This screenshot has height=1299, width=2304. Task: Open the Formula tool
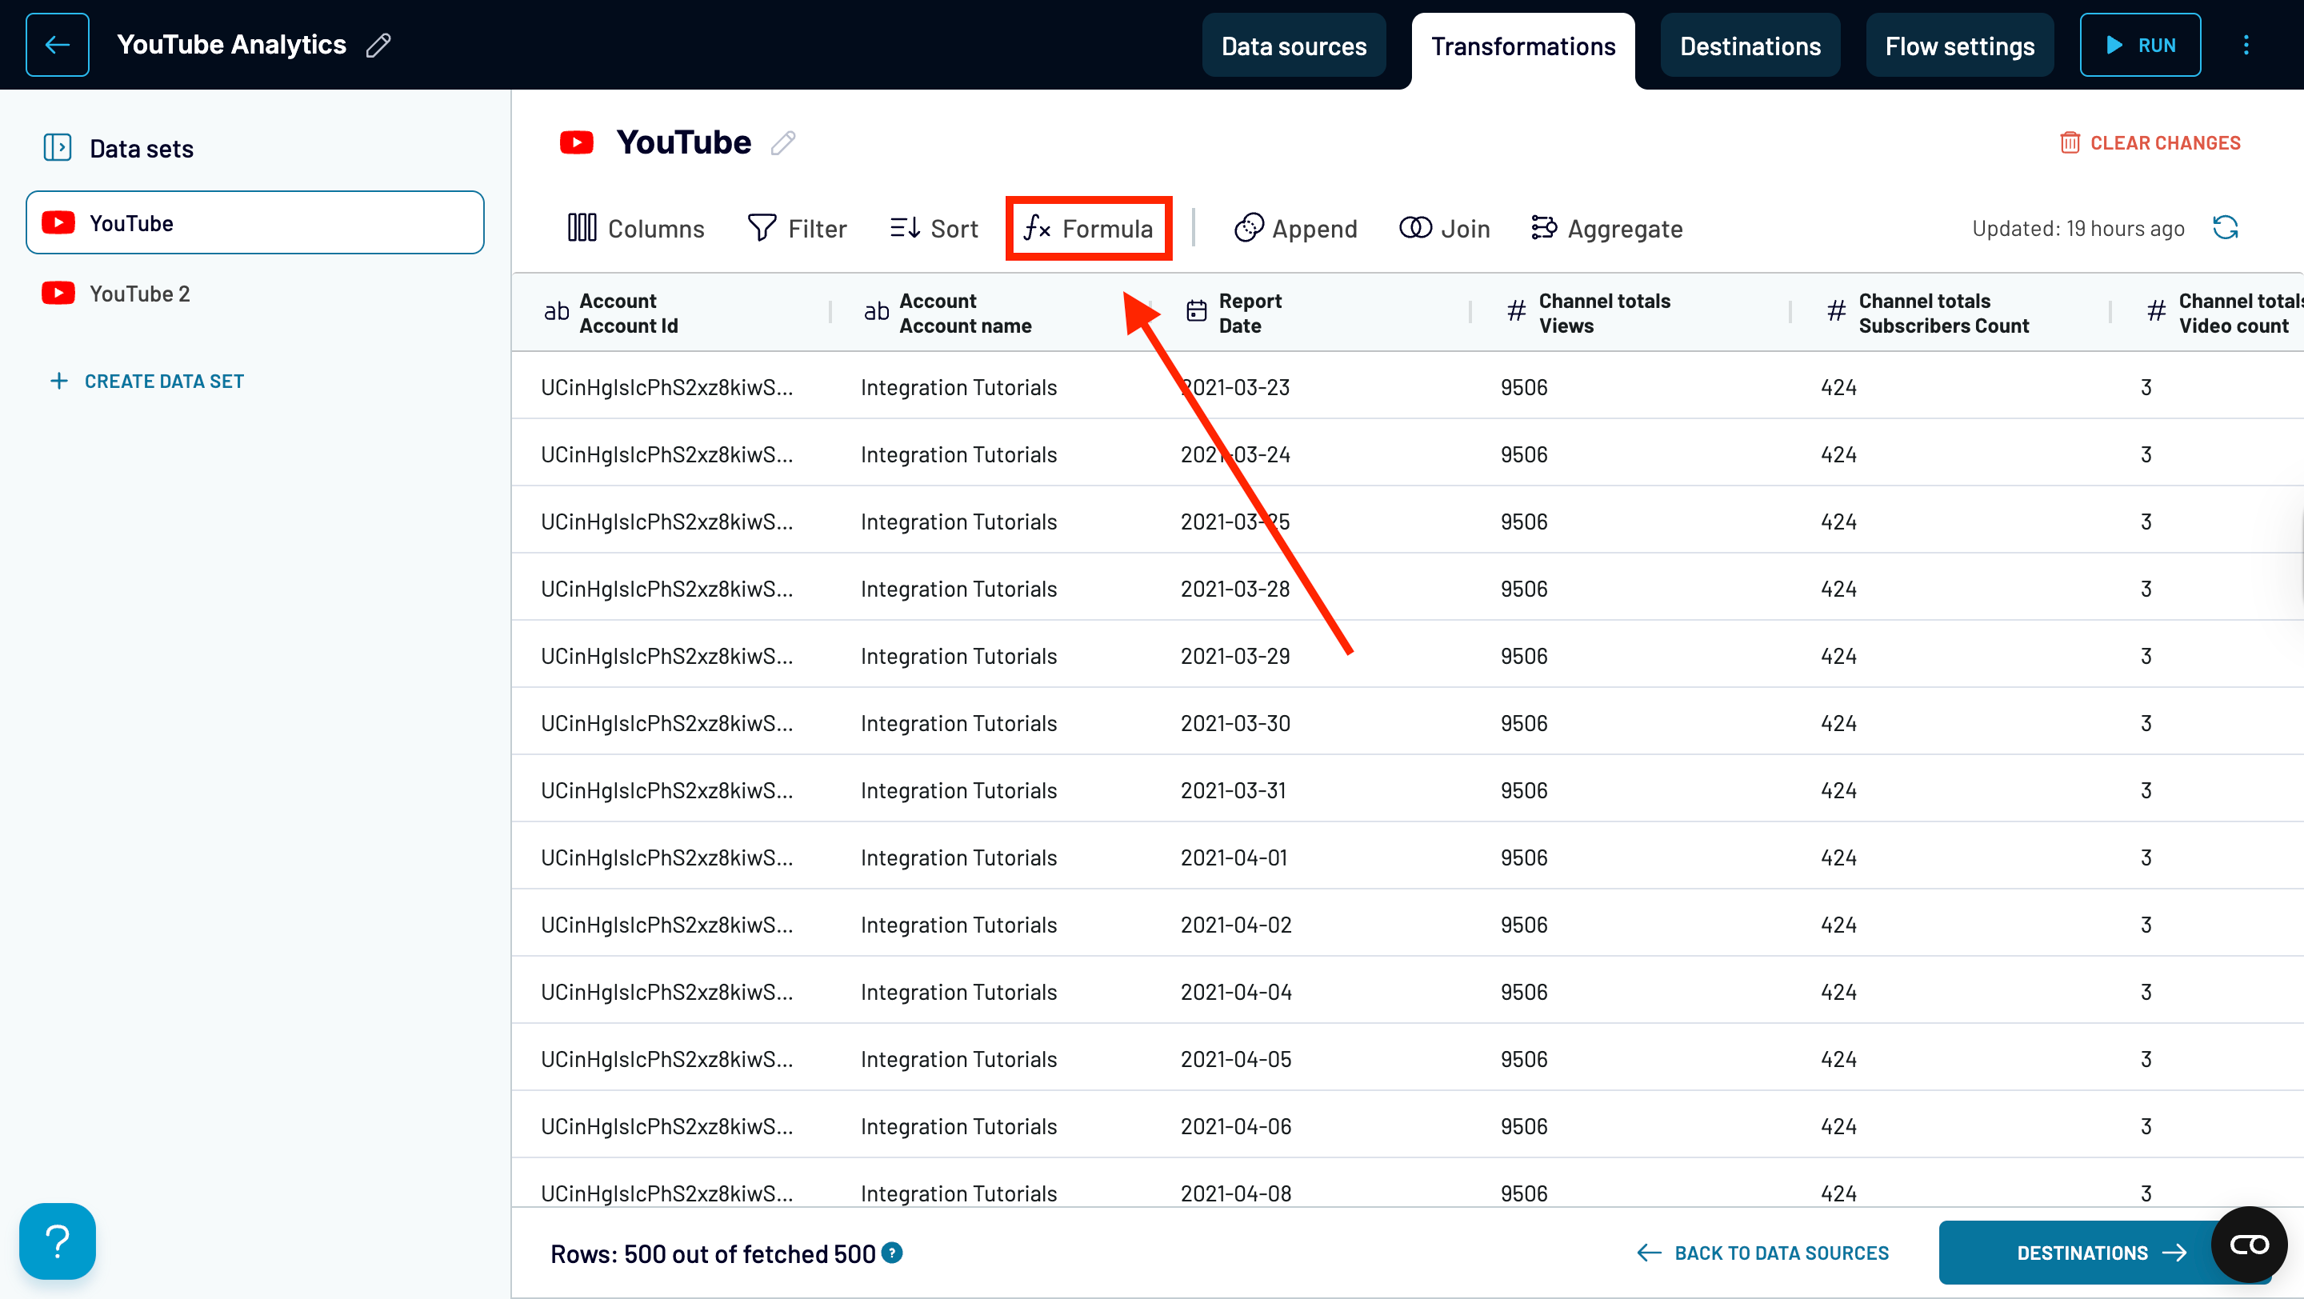tap(1088, 228)
